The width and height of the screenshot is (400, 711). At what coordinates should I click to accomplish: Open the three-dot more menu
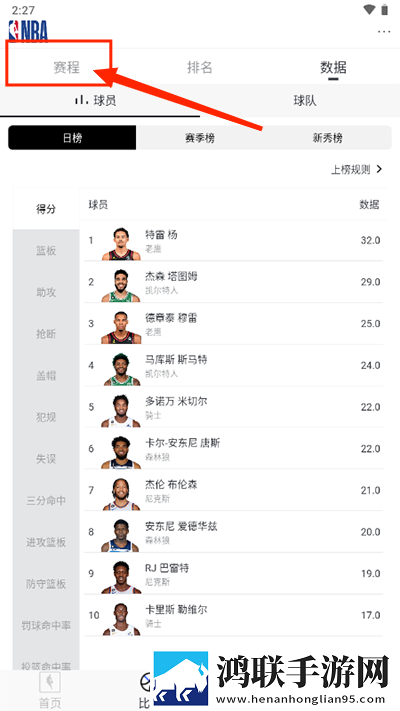pyautogui.click(x=384, y=31)
